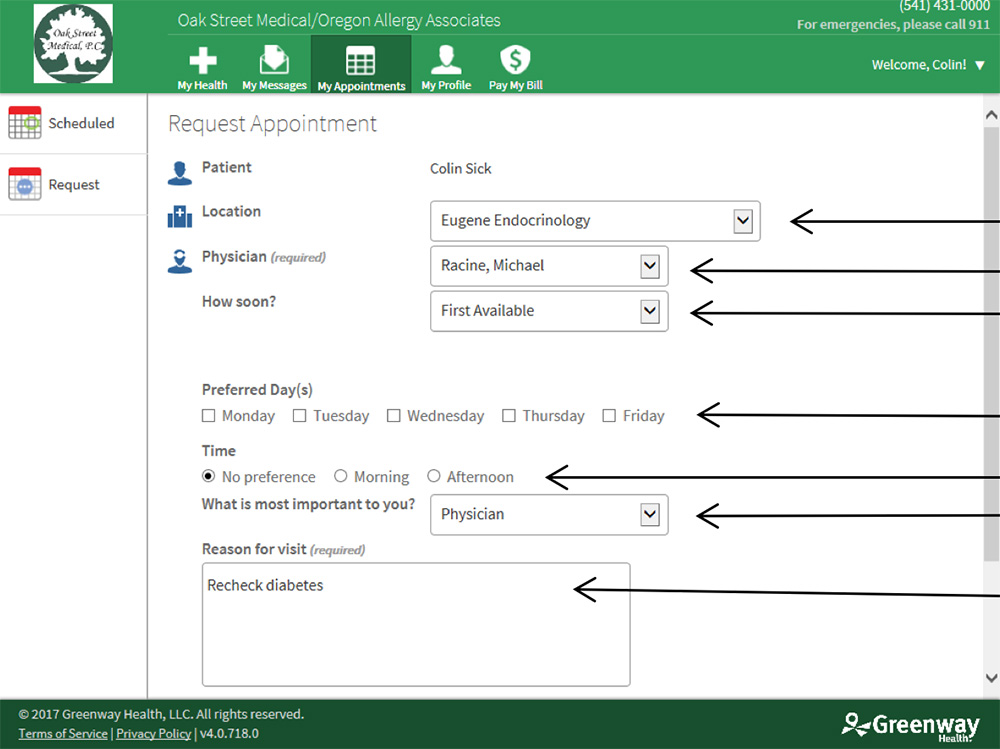The width and height of the screenshot is (1000, 749).
Task: Click the scrollbar down arrow
Action: [991, 678]
